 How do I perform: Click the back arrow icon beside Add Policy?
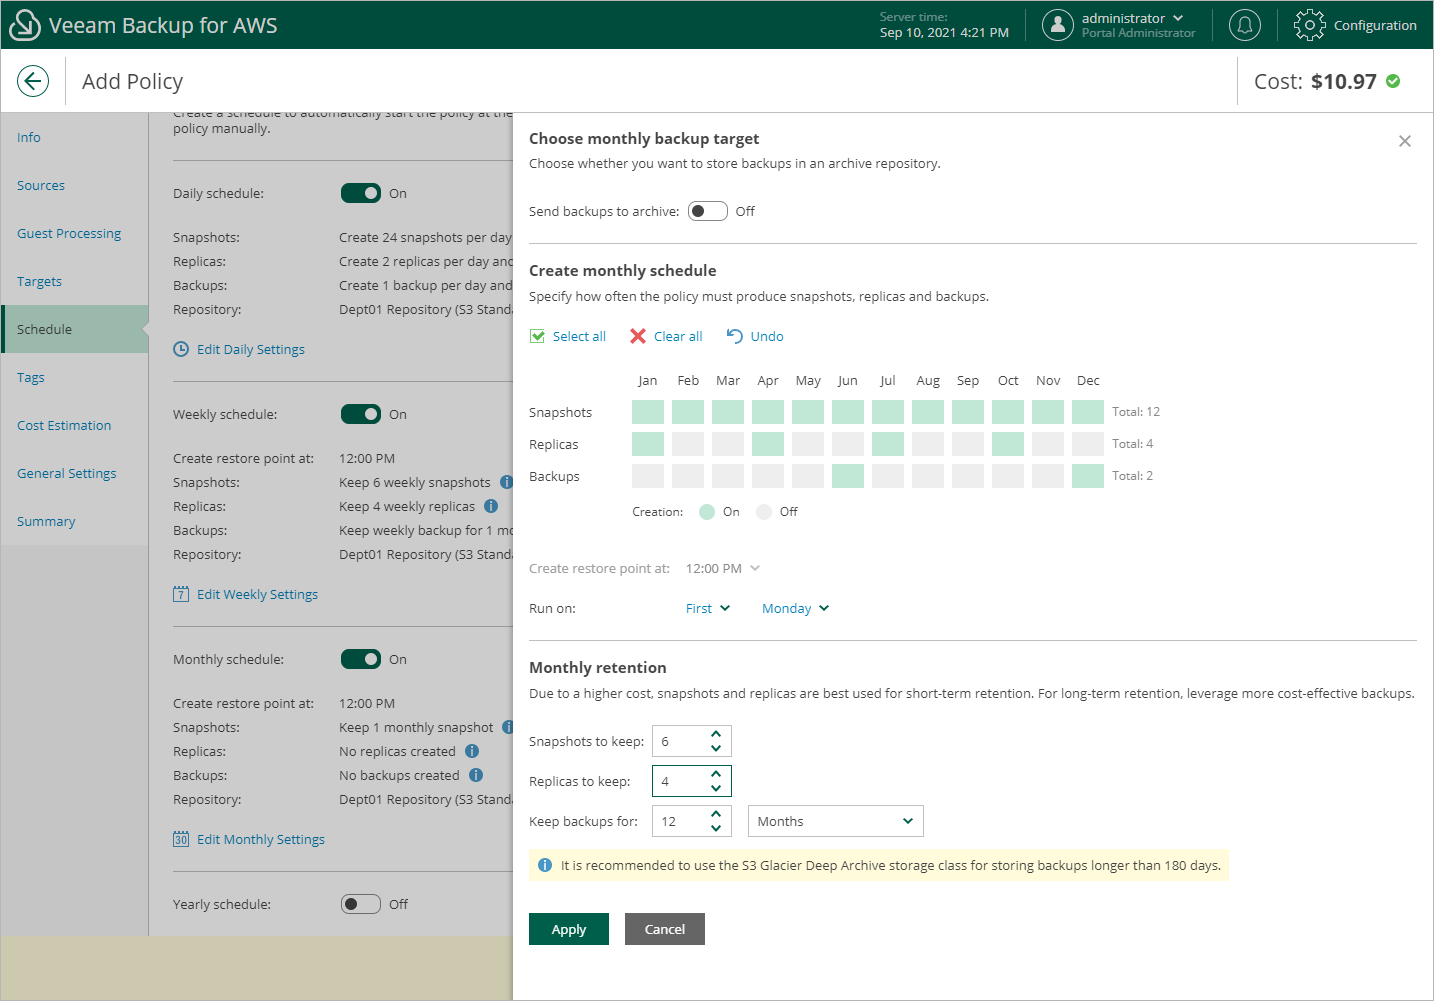pos(33,81)
